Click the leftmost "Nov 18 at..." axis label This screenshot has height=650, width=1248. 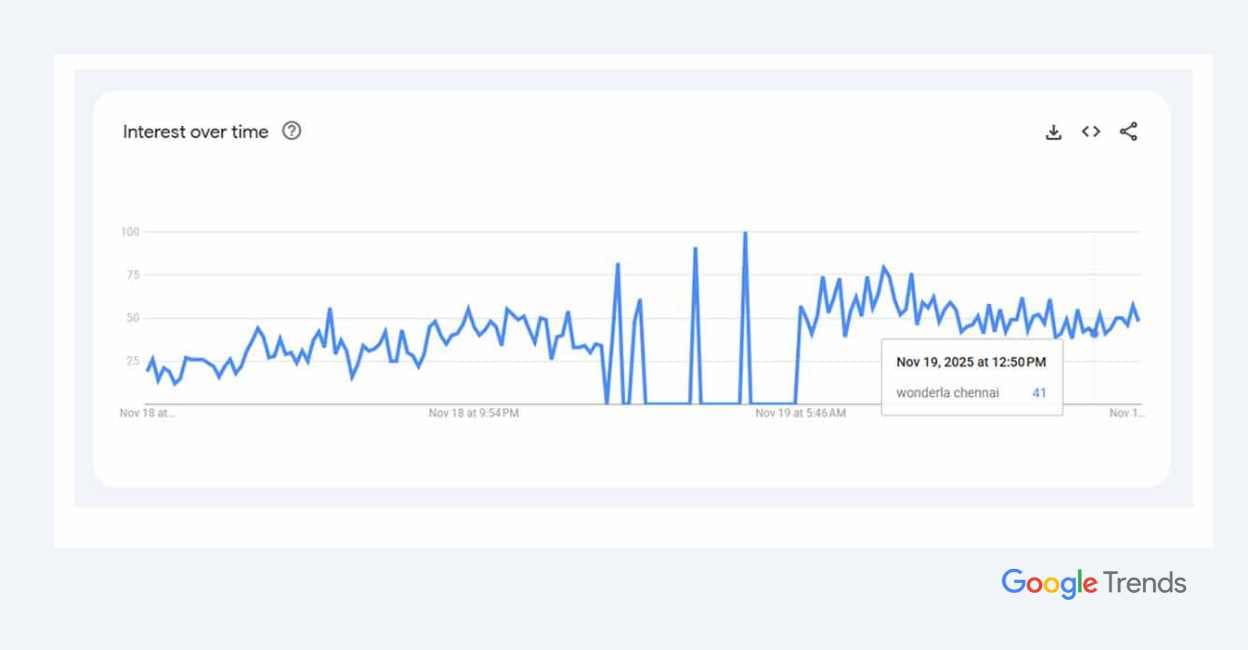click(147, 413)
